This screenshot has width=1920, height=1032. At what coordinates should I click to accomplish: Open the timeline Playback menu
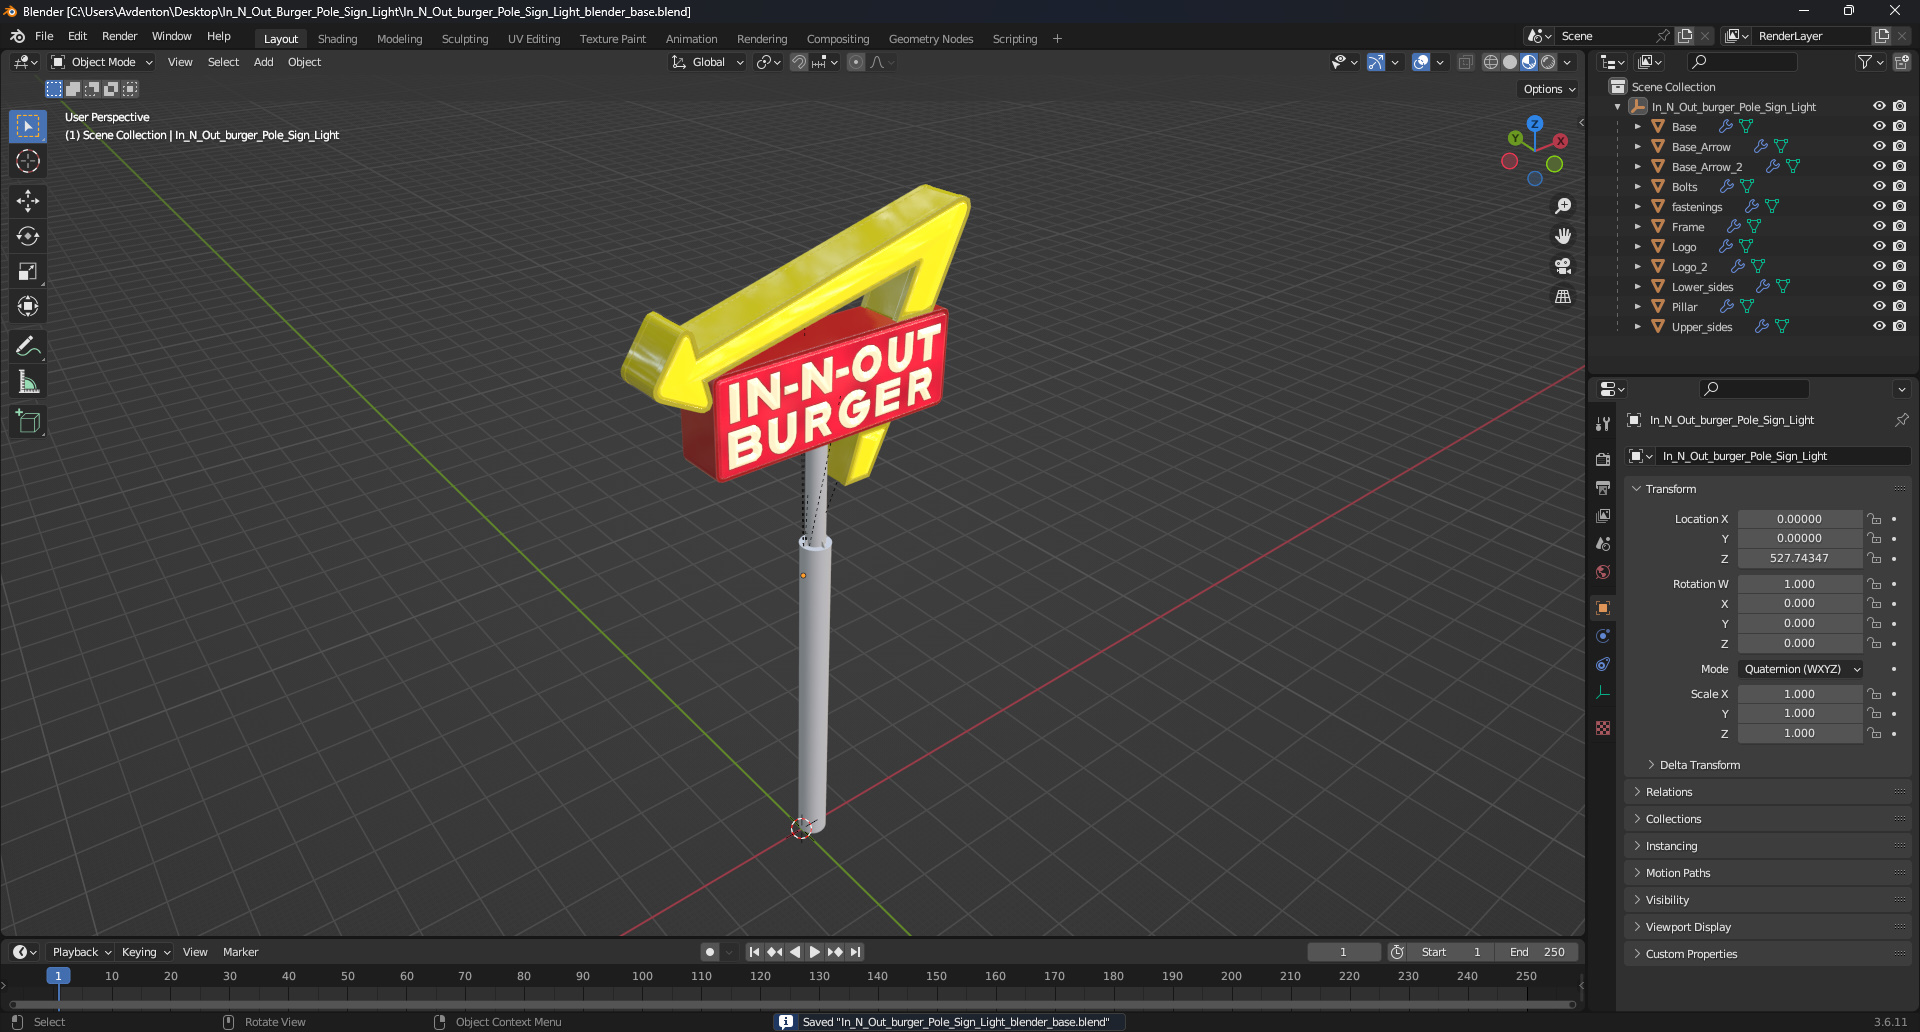click(x=81, y=952)
